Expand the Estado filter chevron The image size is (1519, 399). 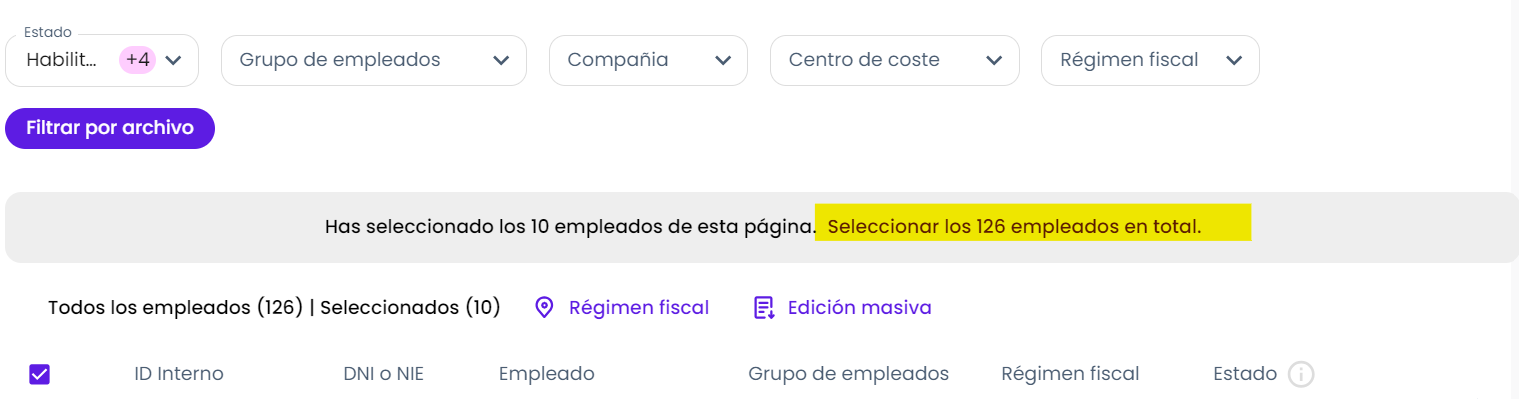pyautogui.click(x=173, y=60)
